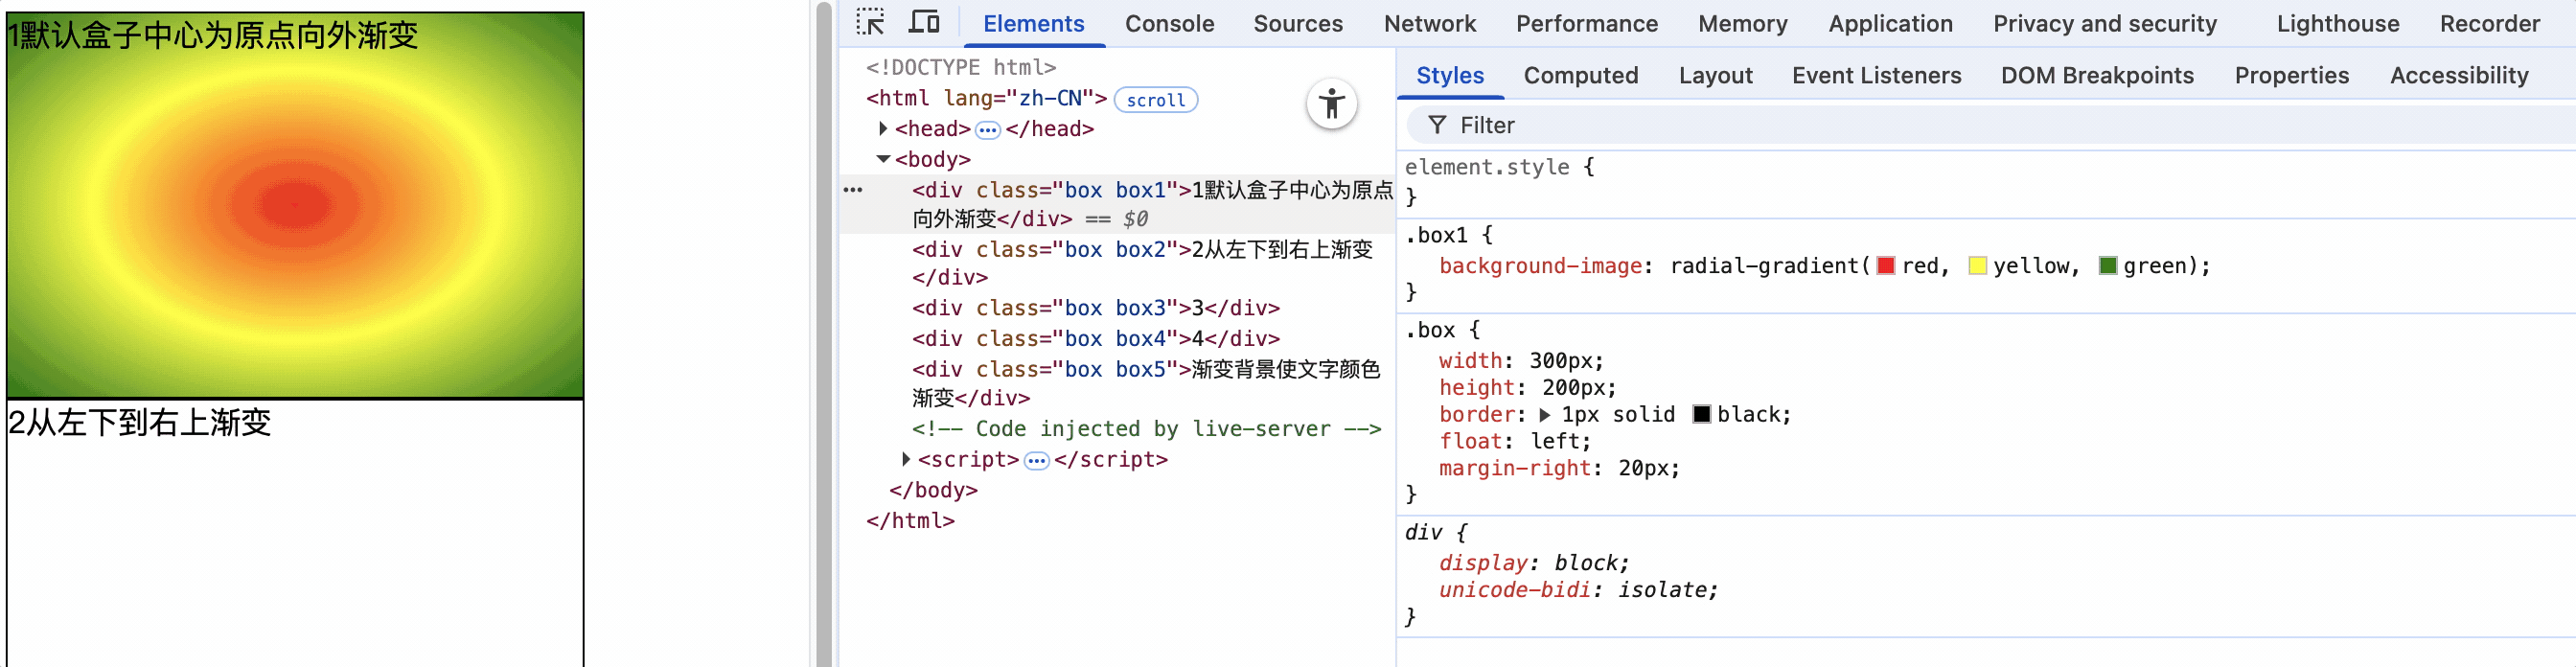Click the box2 text in page
Viewport: 2576px width, 667px height.
click(x=139, y=423)
